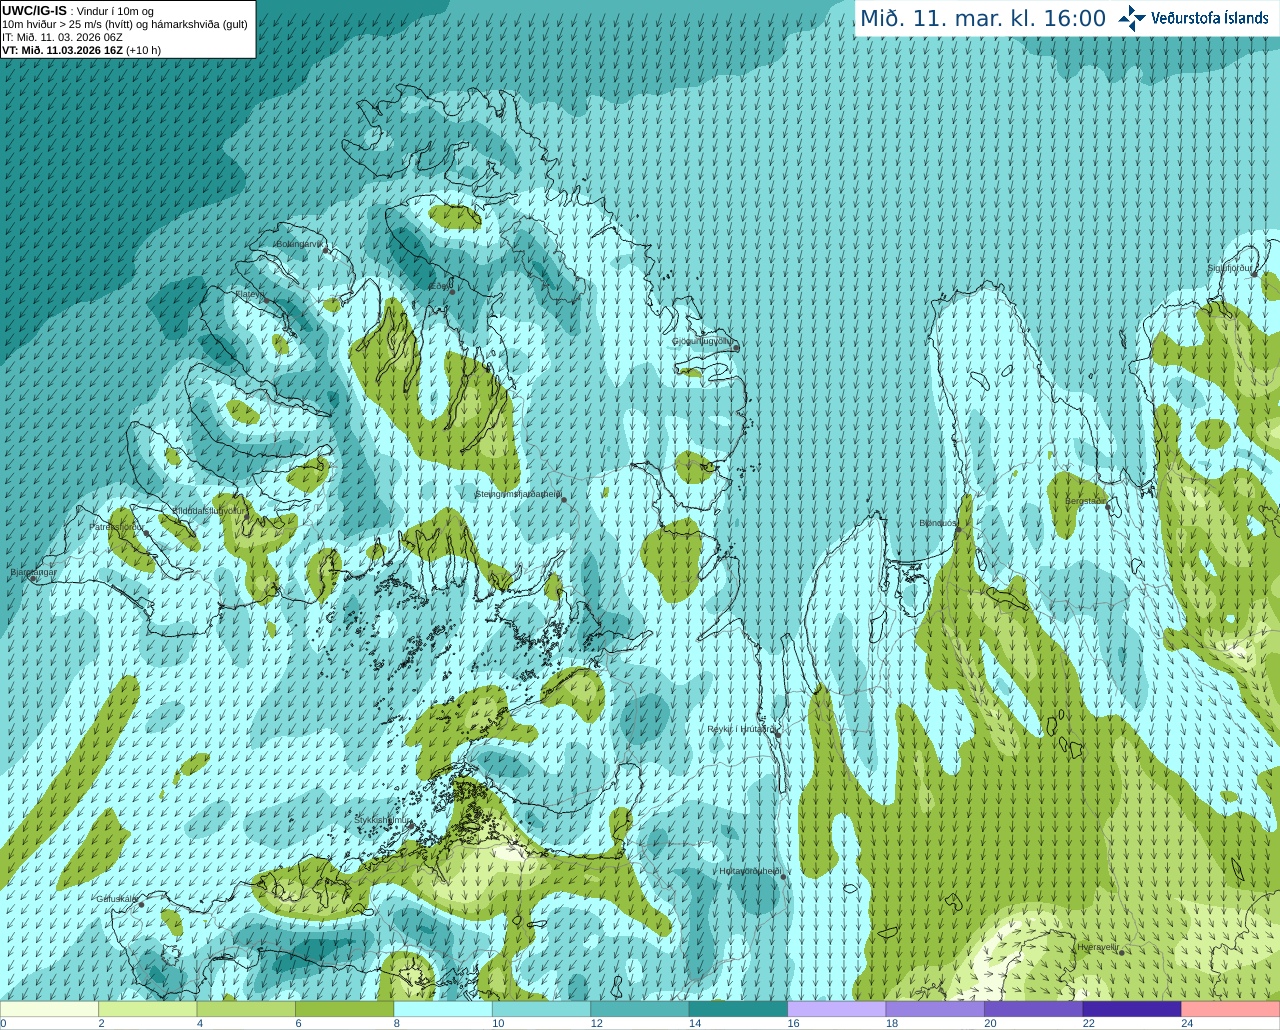Click the legend scale value 12
Viewport: 1280px width, 1030px height.
click(596, 1023)
